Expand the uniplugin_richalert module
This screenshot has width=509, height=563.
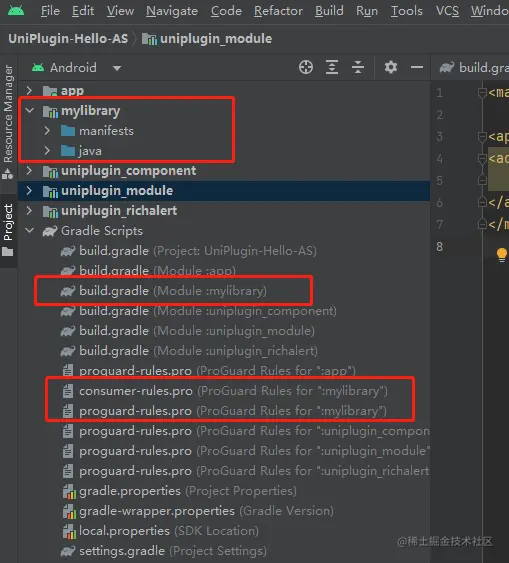click(29, 211)
